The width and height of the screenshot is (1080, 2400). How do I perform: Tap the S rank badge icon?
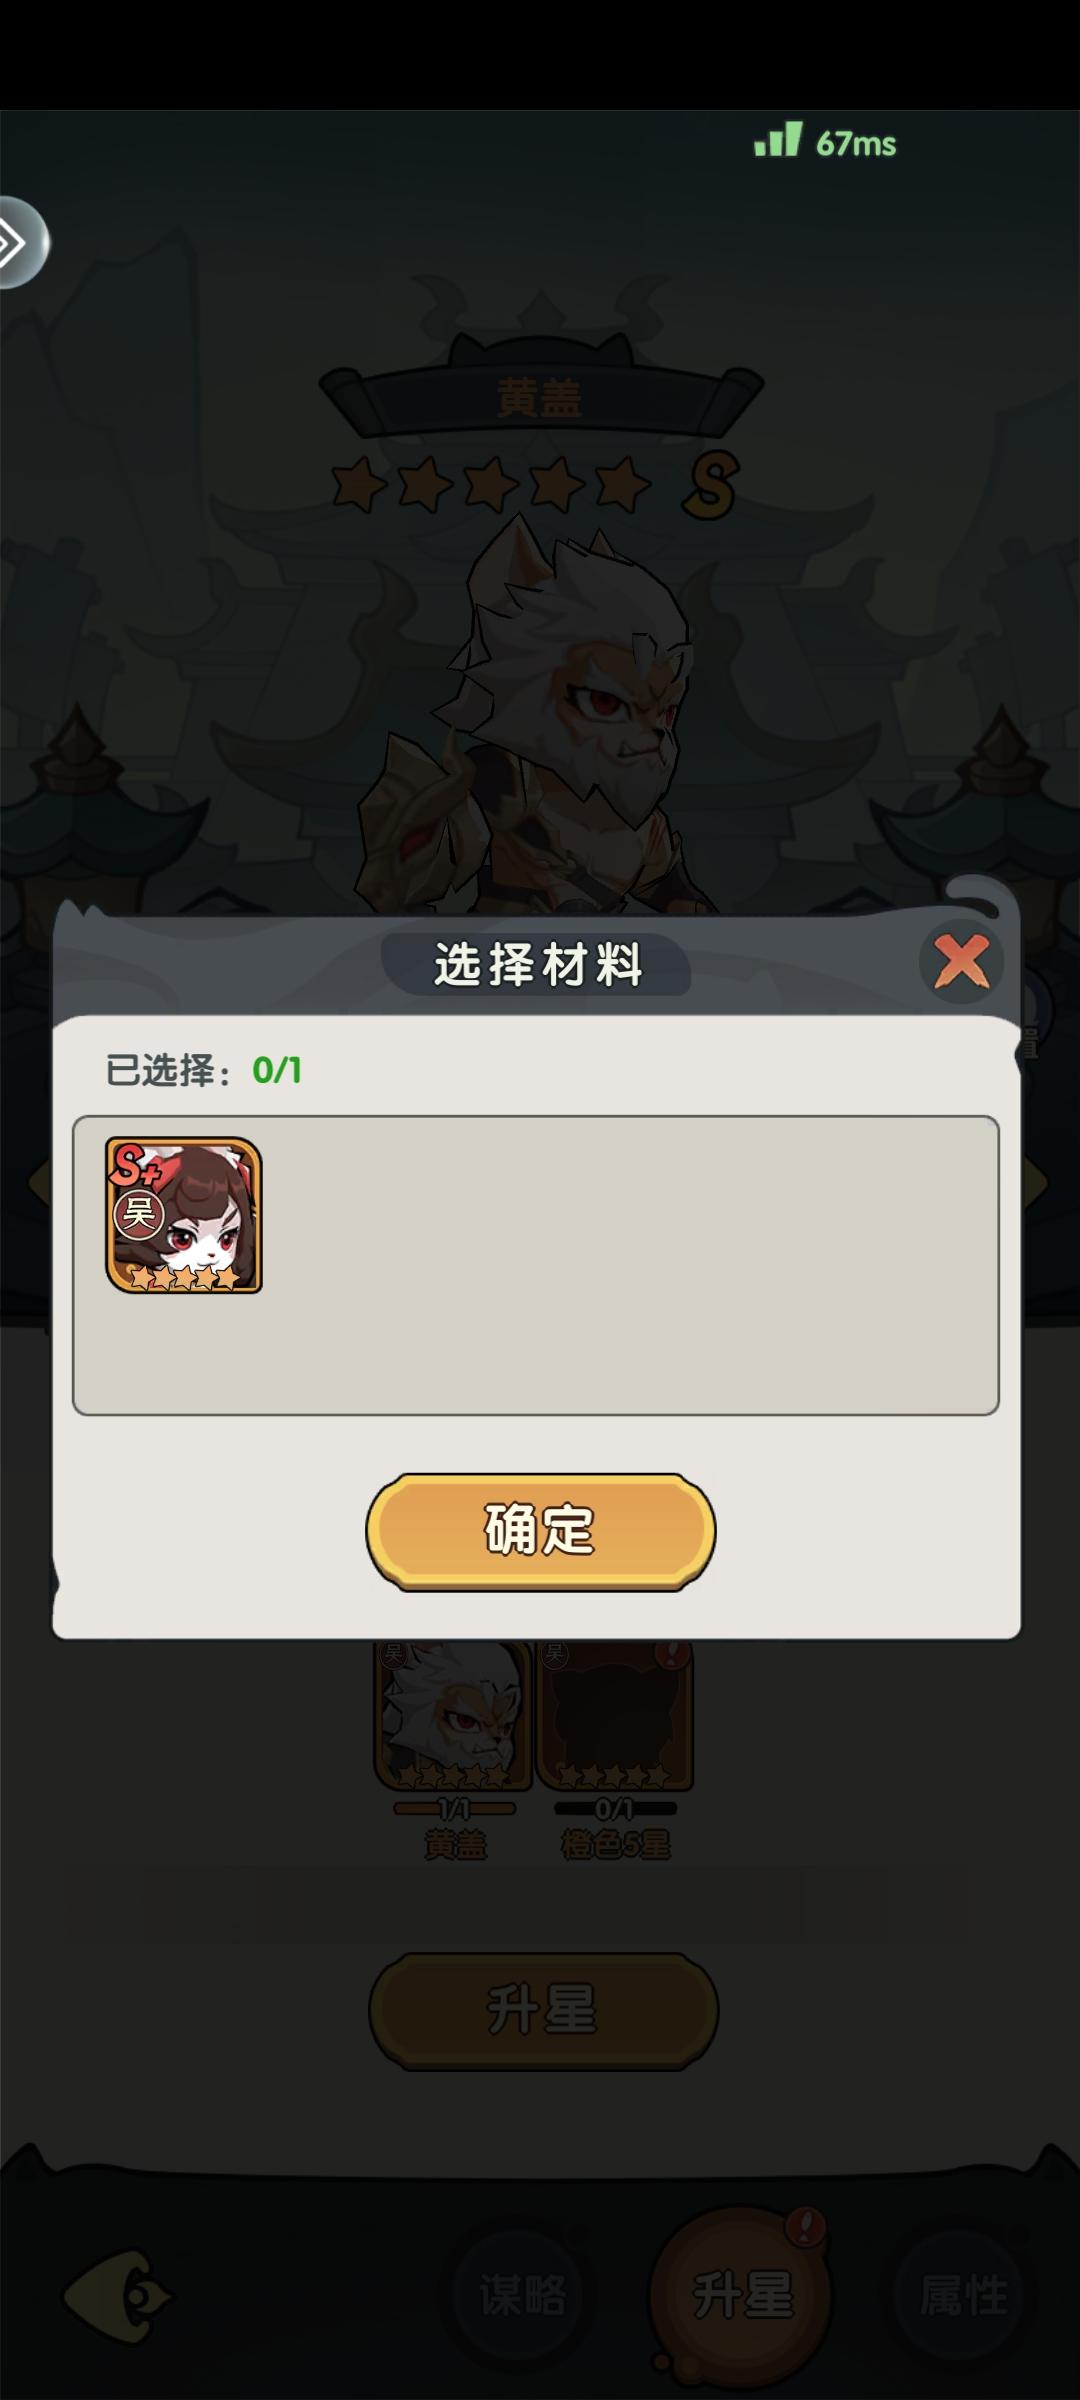pos(710,485)
